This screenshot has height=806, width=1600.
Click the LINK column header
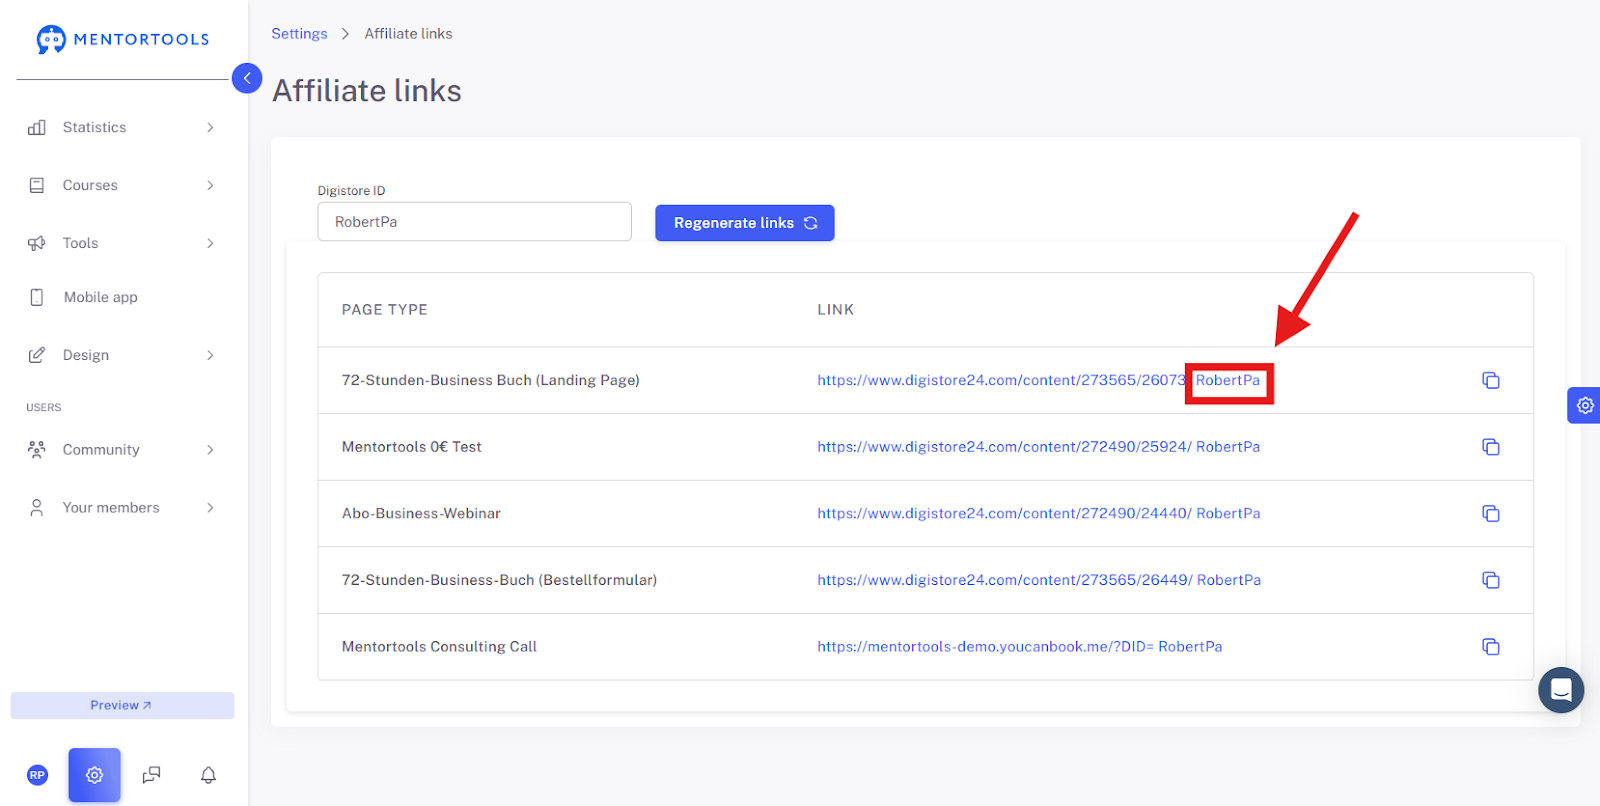(835, 310)
